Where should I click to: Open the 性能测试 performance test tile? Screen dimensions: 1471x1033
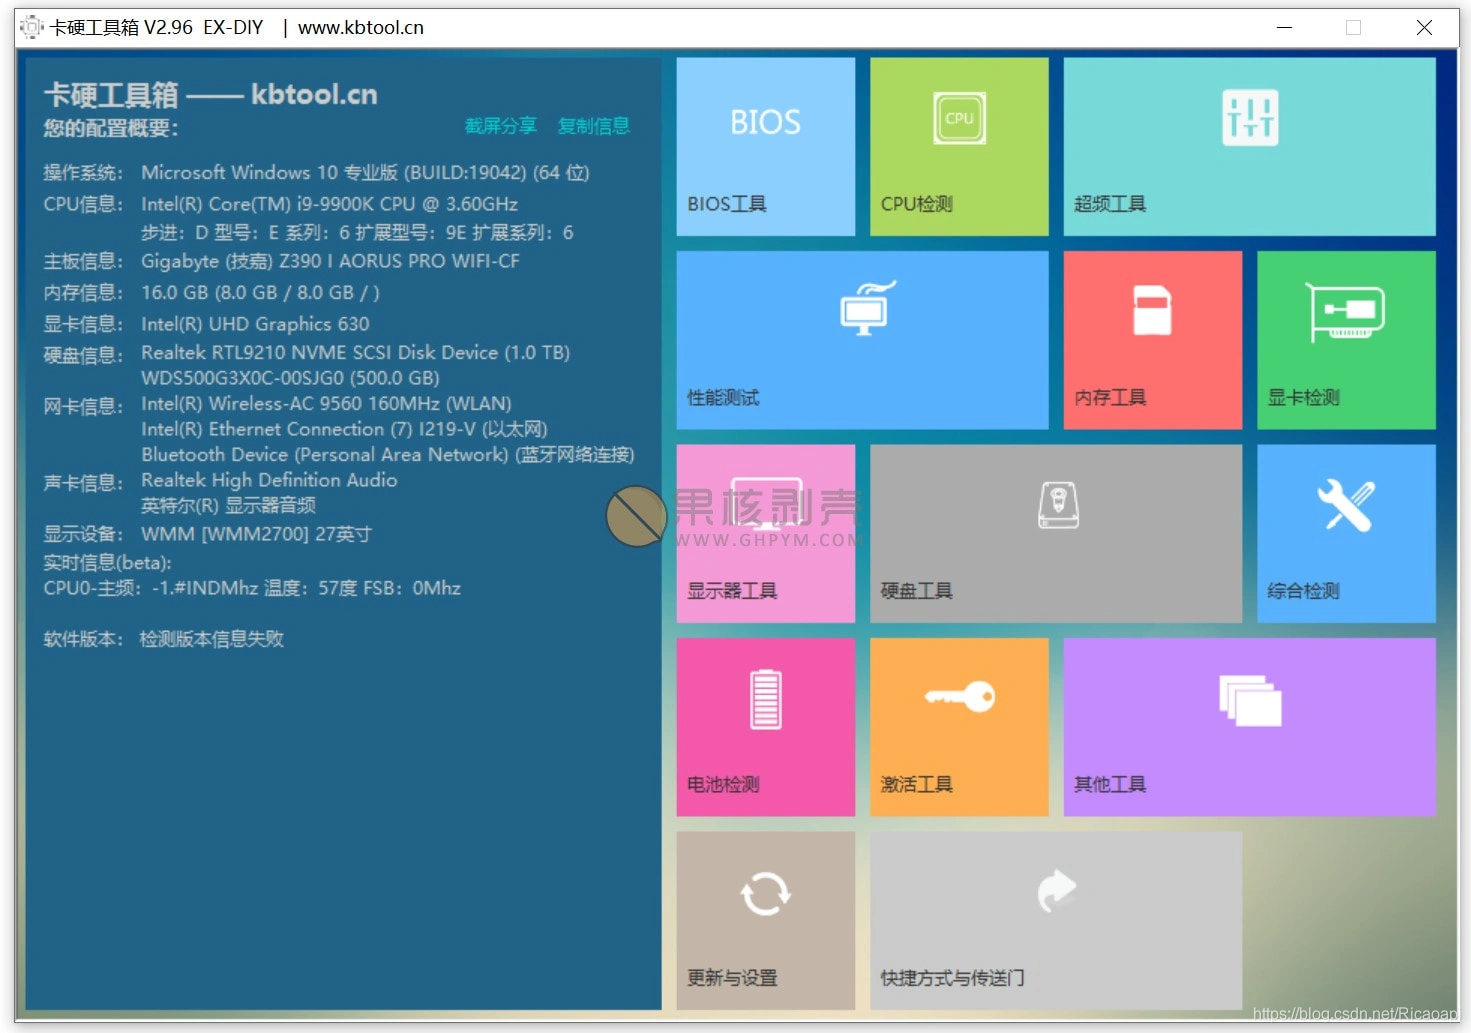(862, 340)
